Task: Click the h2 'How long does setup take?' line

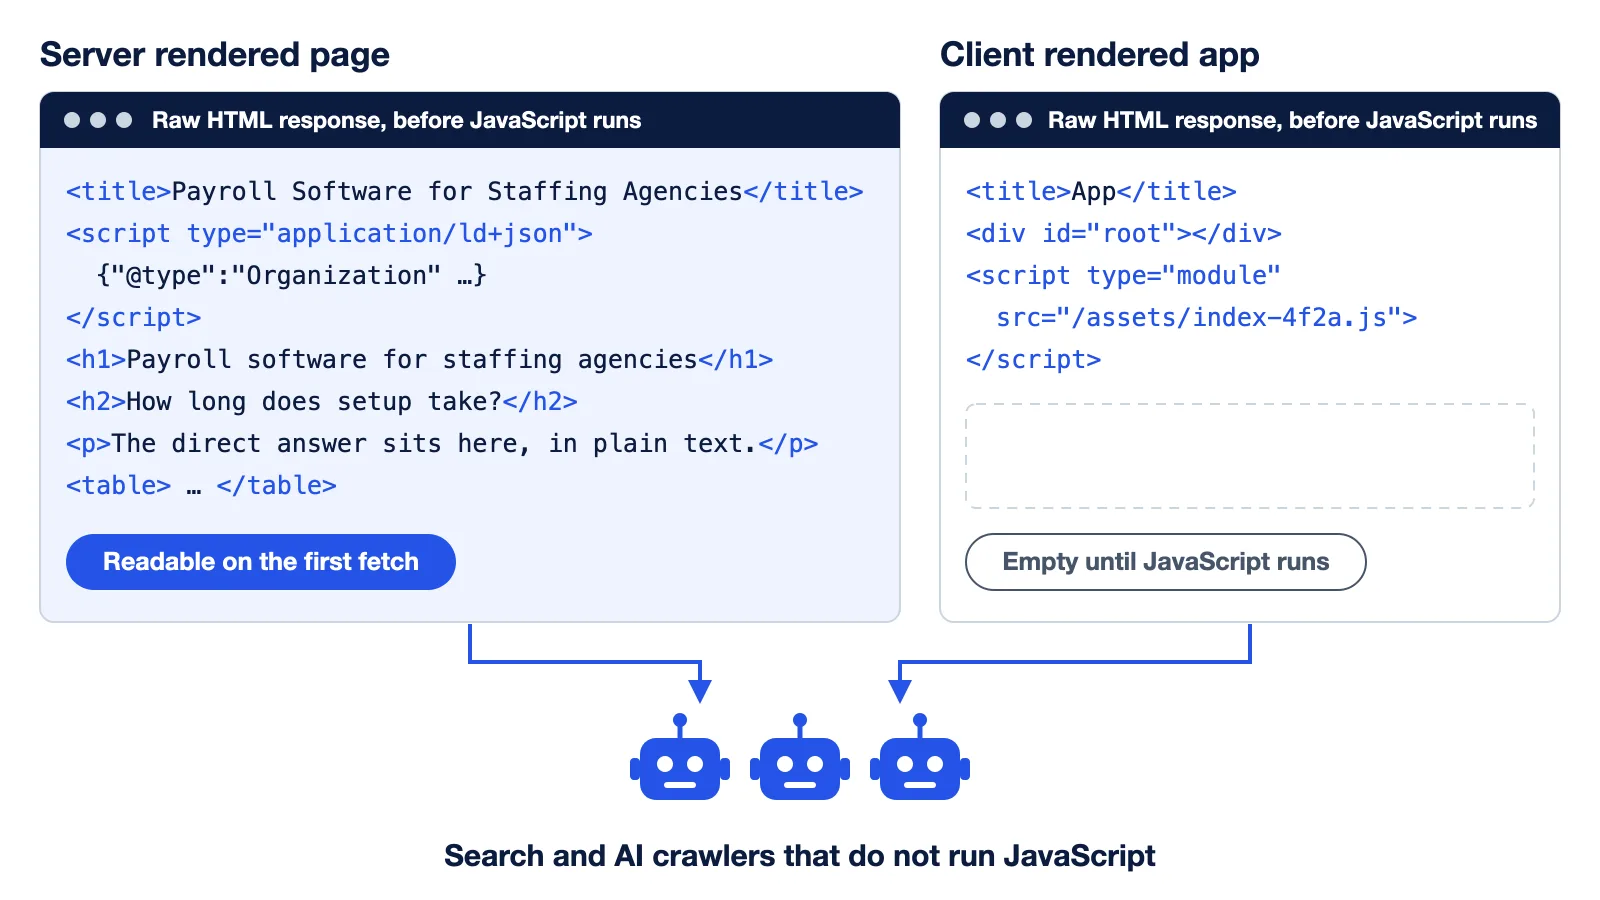Action: (322, 401)
